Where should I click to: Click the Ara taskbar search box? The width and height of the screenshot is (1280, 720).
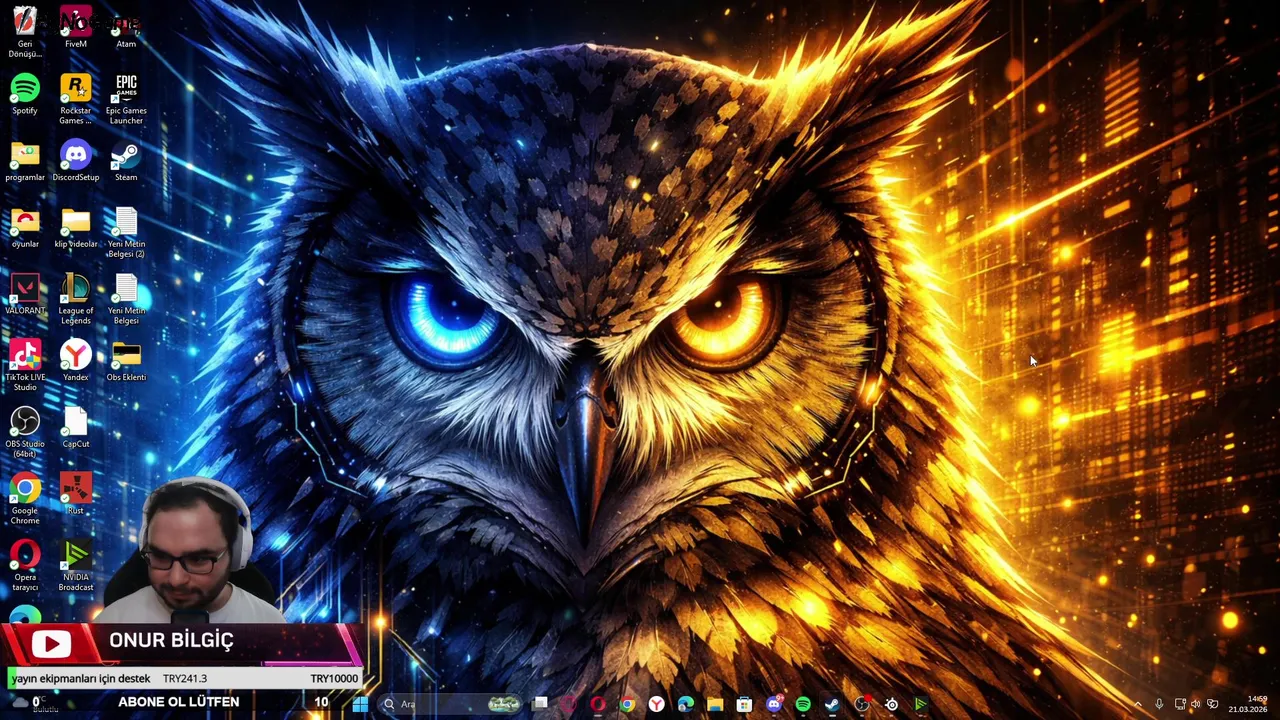click(x=449, y=704)
